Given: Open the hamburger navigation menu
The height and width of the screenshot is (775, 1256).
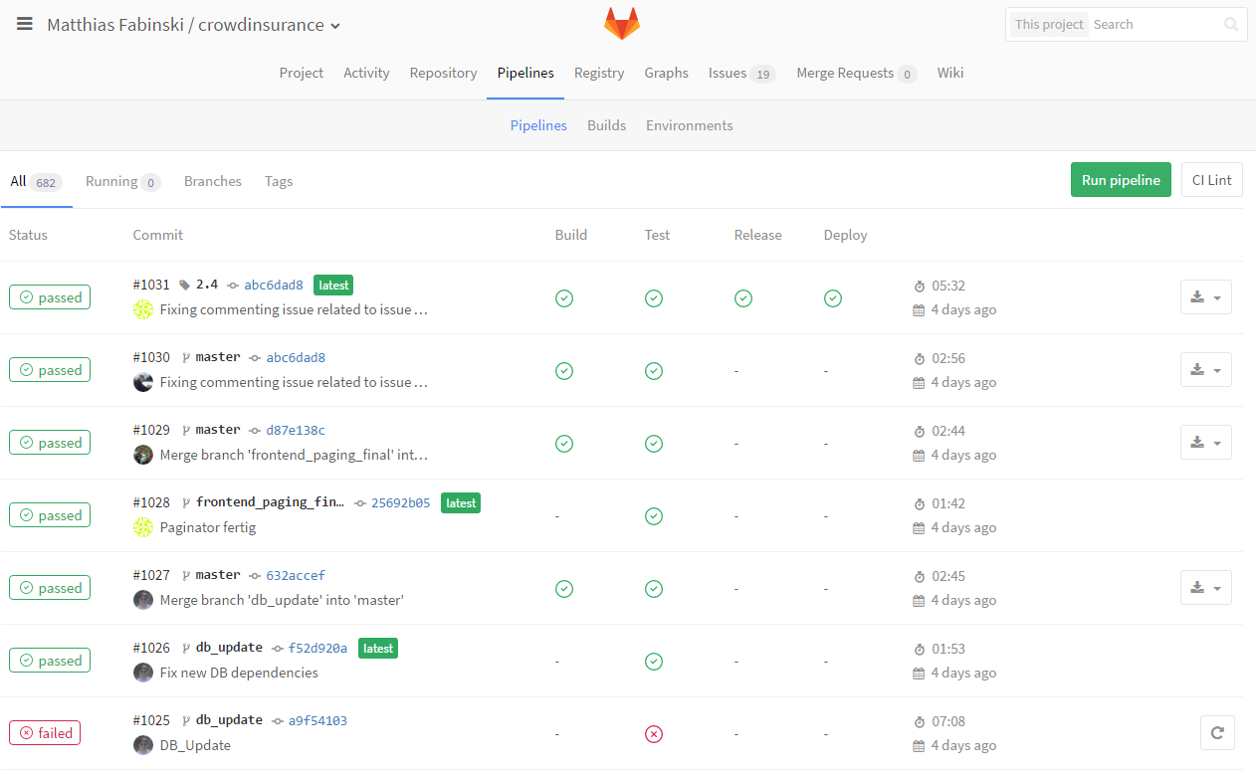Looking at the screenshot, I should (x=24, y=24).
